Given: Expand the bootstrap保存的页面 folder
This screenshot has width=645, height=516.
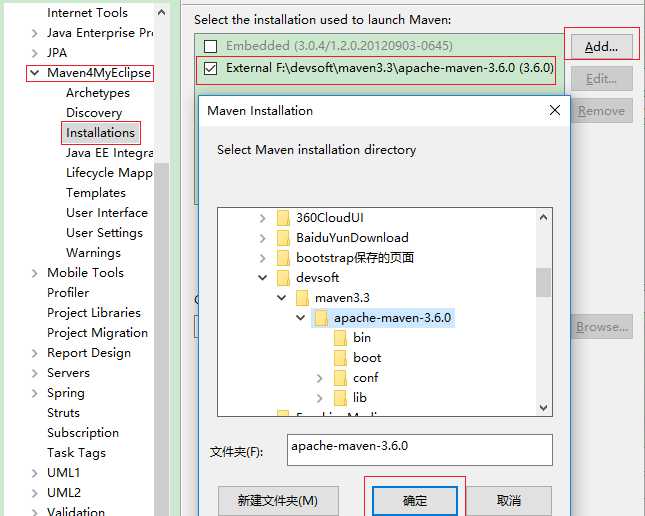Looking at the screenshot, I should (262, 258).
